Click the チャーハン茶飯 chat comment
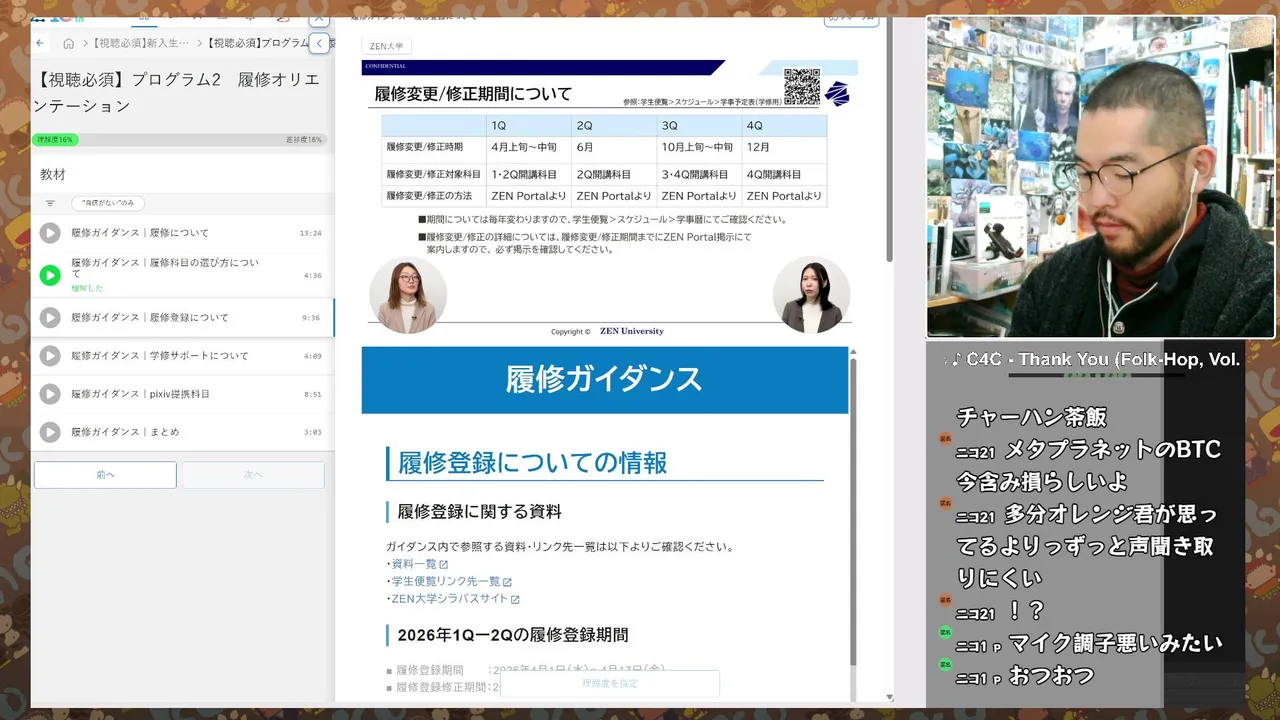Viewport: 1280px width, 720px height. tap(1032, 417)
